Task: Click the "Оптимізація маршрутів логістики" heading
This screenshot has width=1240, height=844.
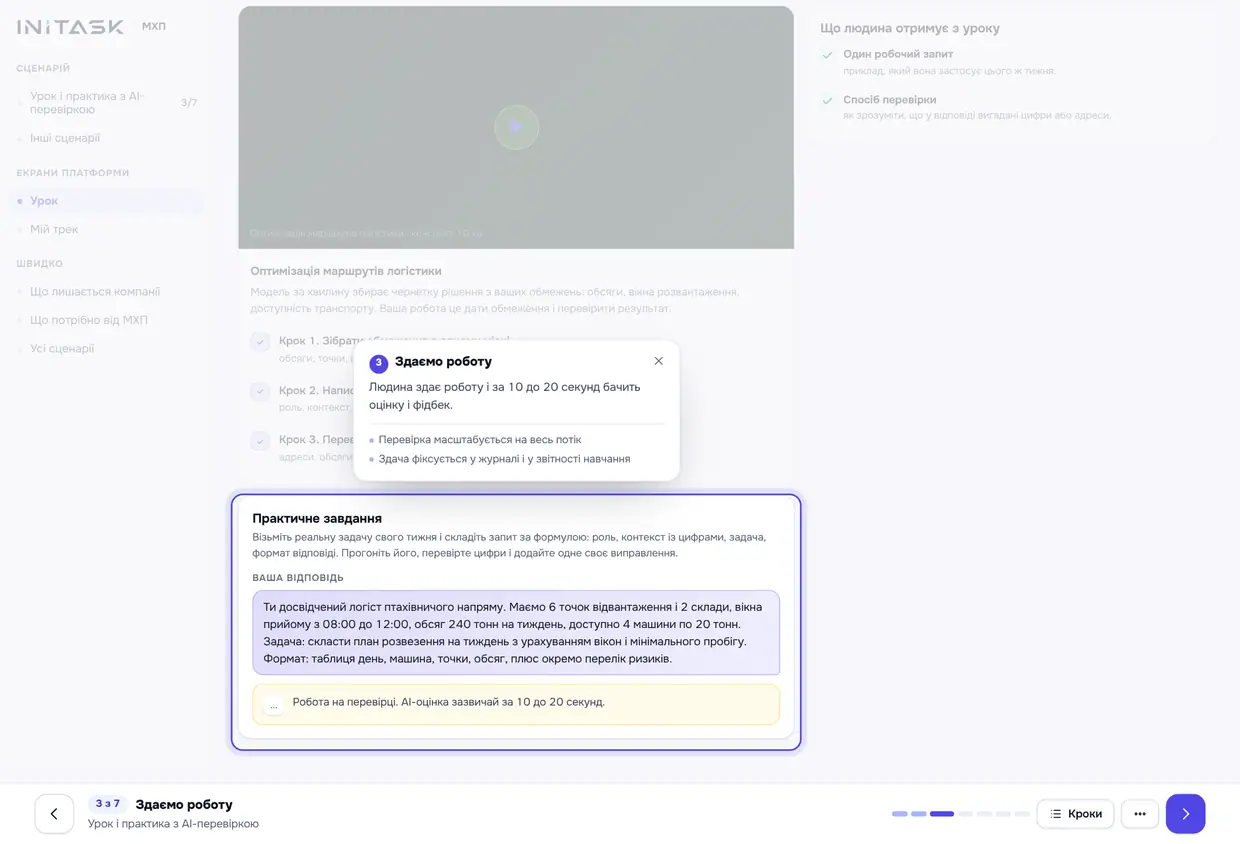Action: point(346,271)
